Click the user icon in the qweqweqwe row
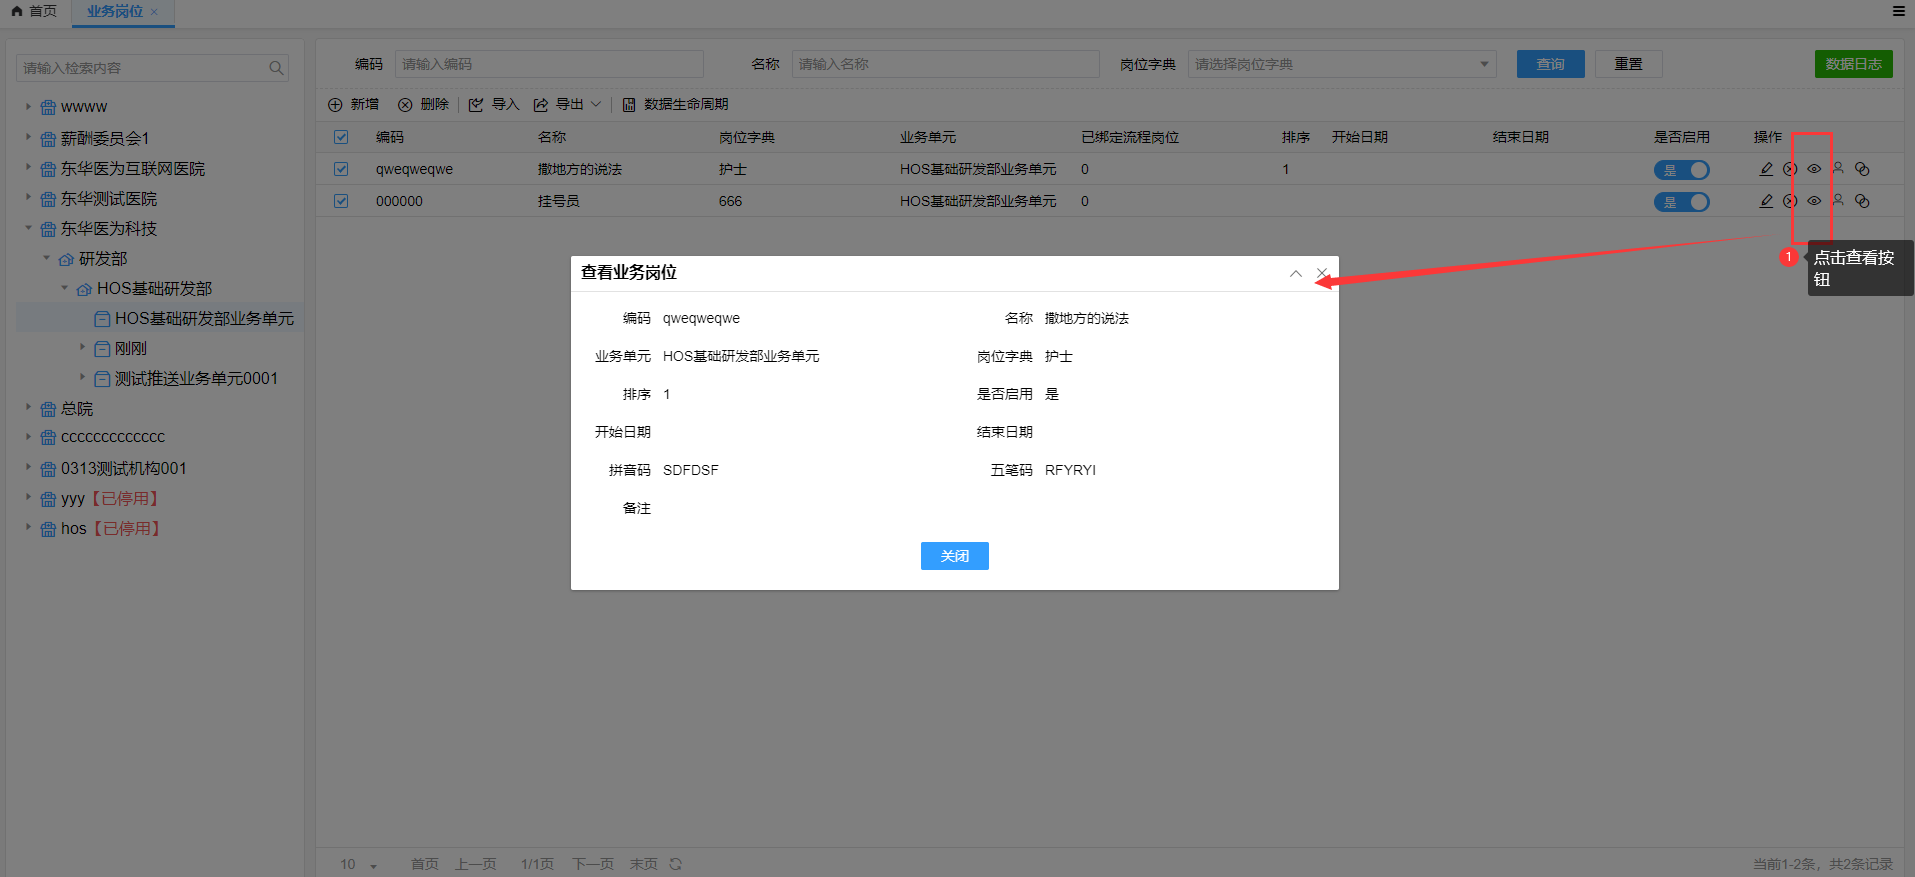This screenshot has width=1915, height=877. pos(1838,170)
